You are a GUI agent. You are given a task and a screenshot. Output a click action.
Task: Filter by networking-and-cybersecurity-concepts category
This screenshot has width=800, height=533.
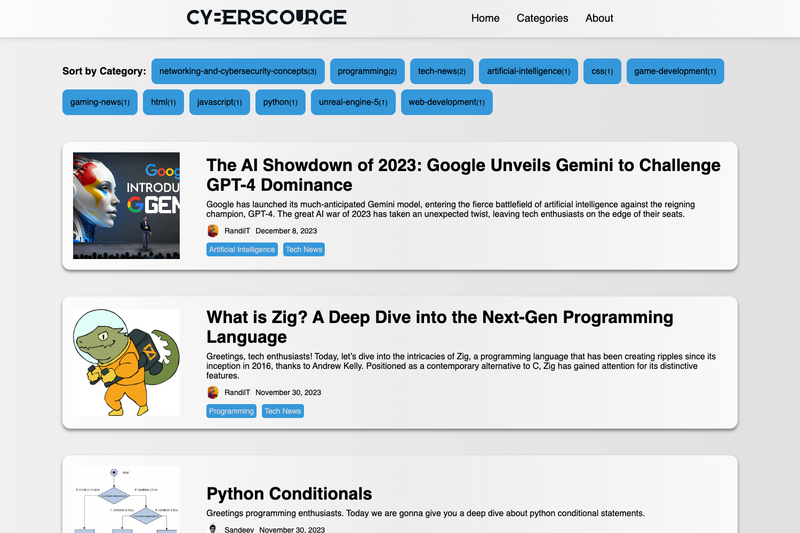(238, 71)
